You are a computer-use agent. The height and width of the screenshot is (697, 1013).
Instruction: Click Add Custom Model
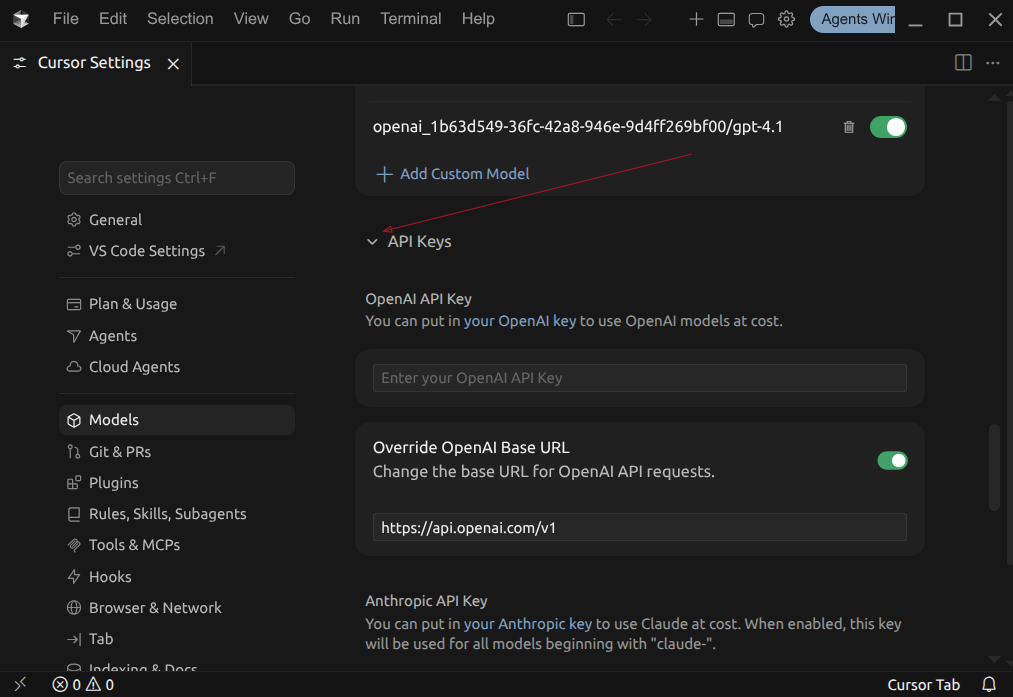click(452, 174)
